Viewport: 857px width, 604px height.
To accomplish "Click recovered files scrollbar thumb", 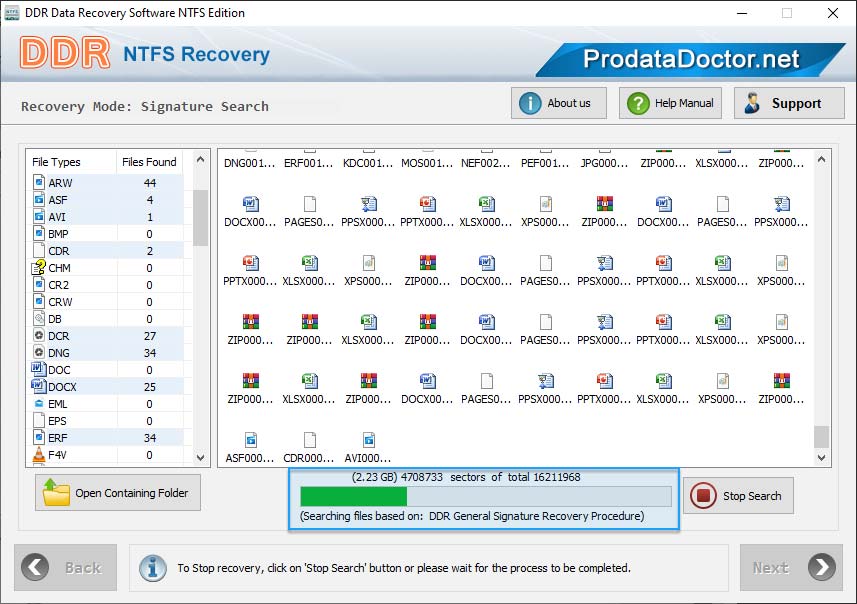I will (821, 437).
